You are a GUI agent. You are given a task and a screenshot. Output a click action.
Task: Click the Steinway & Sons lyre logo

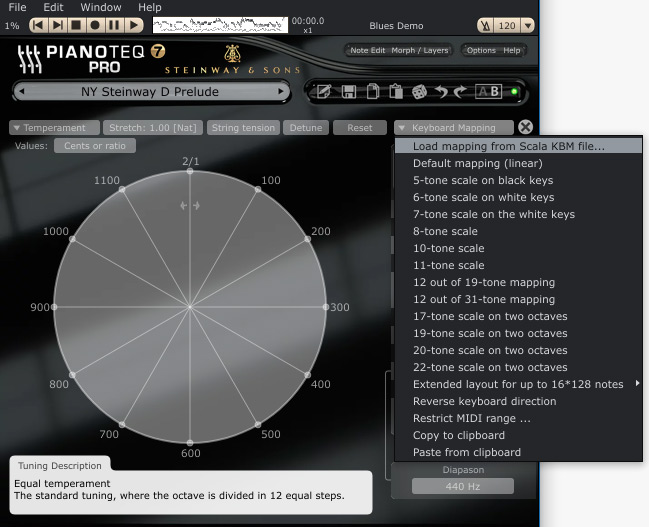coord(233,53)
